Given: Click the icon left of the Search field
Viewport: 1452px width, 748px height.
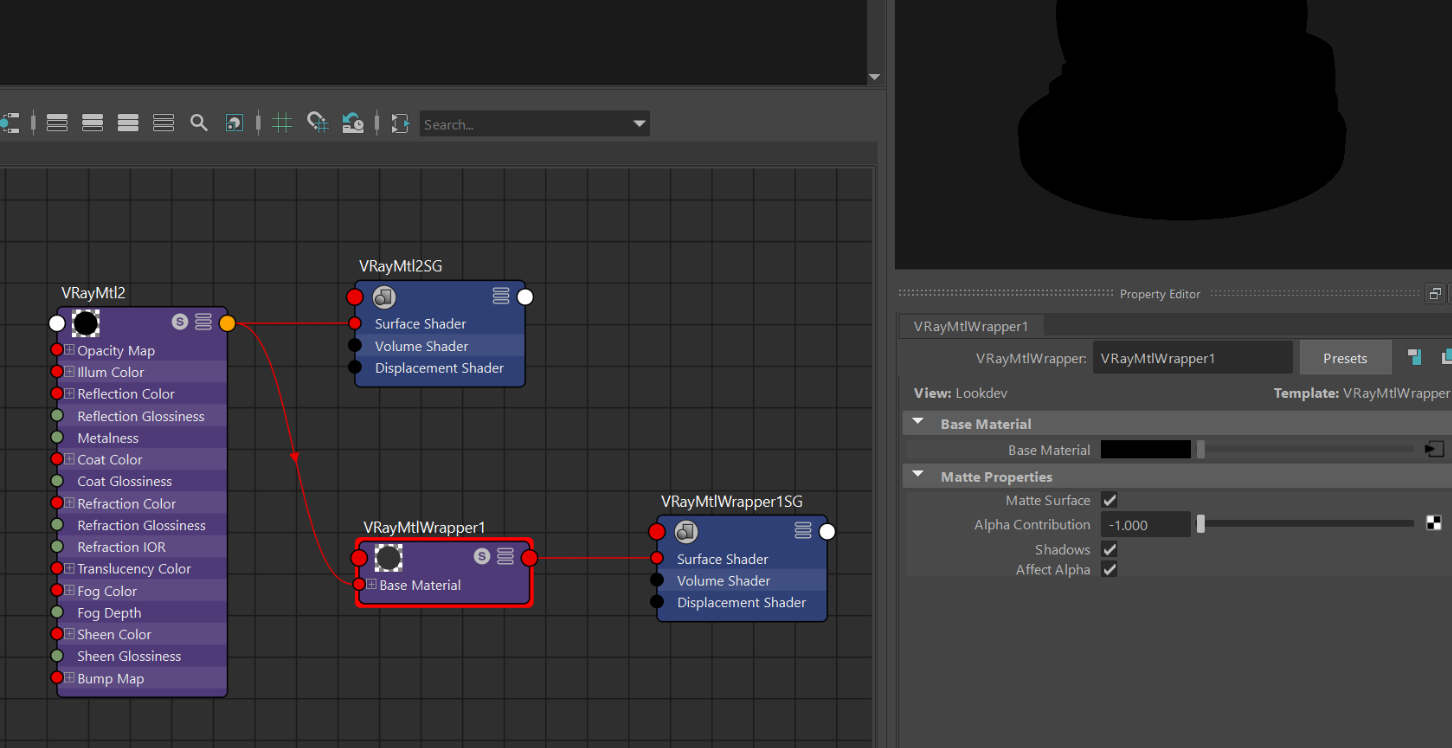Looking at the screenshot, I should pyautogui.click(x=400, y=123).
